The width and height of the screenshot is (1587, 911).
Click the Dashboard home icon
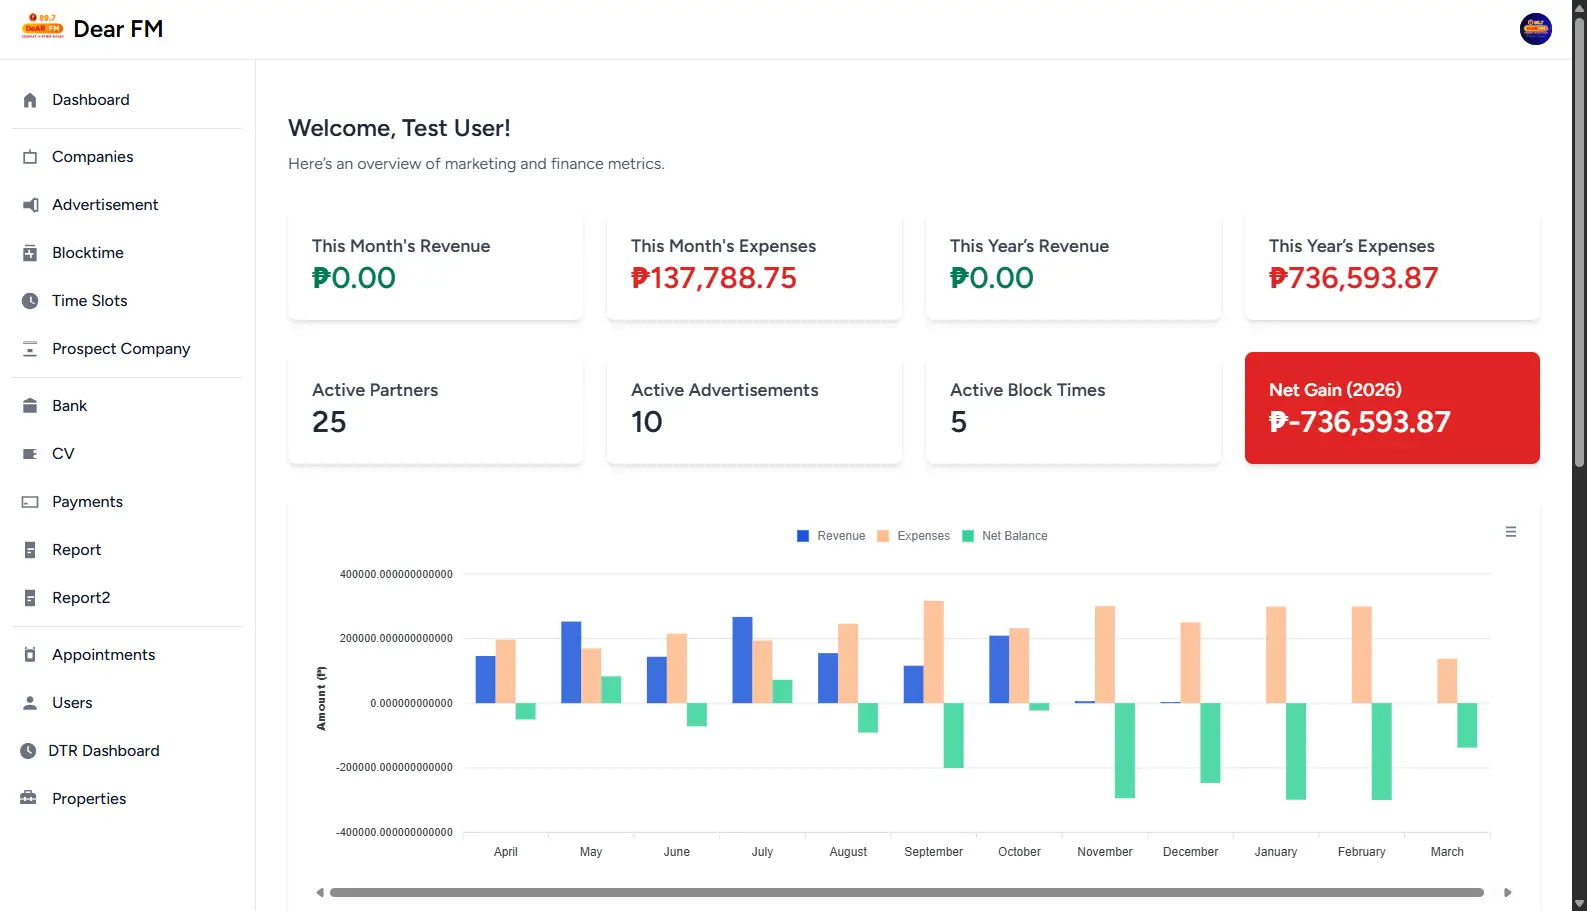click(x=30, y=100)
